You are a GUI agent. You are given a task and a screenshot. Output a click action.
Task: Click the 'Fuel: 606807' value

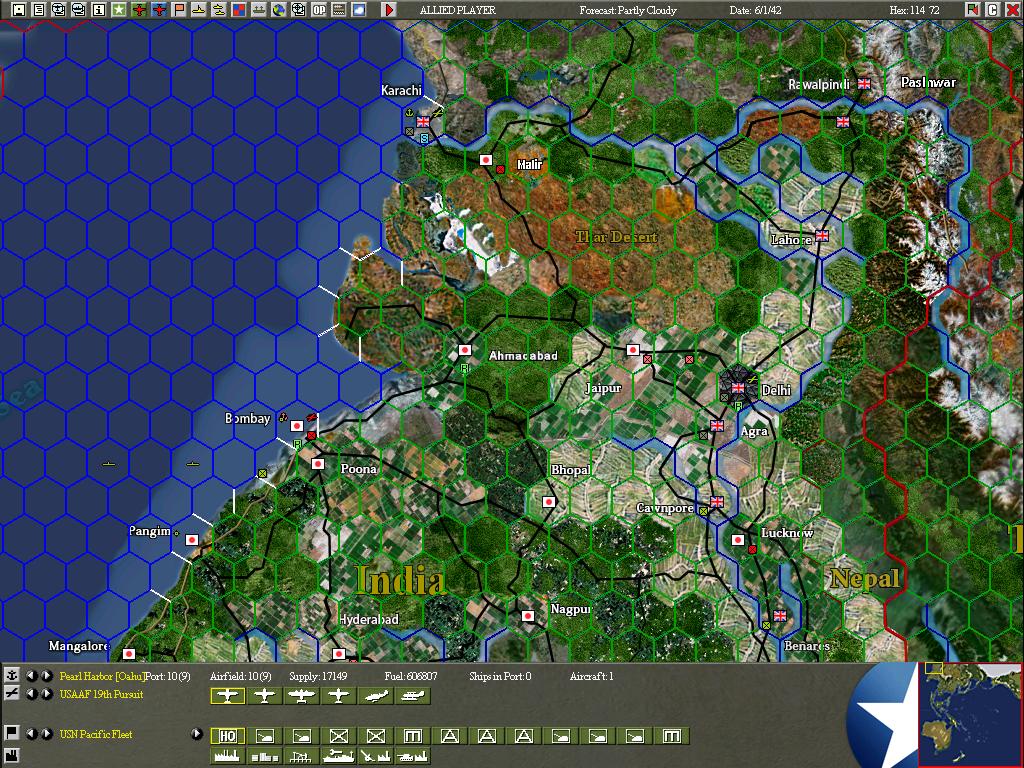[411, 676]
